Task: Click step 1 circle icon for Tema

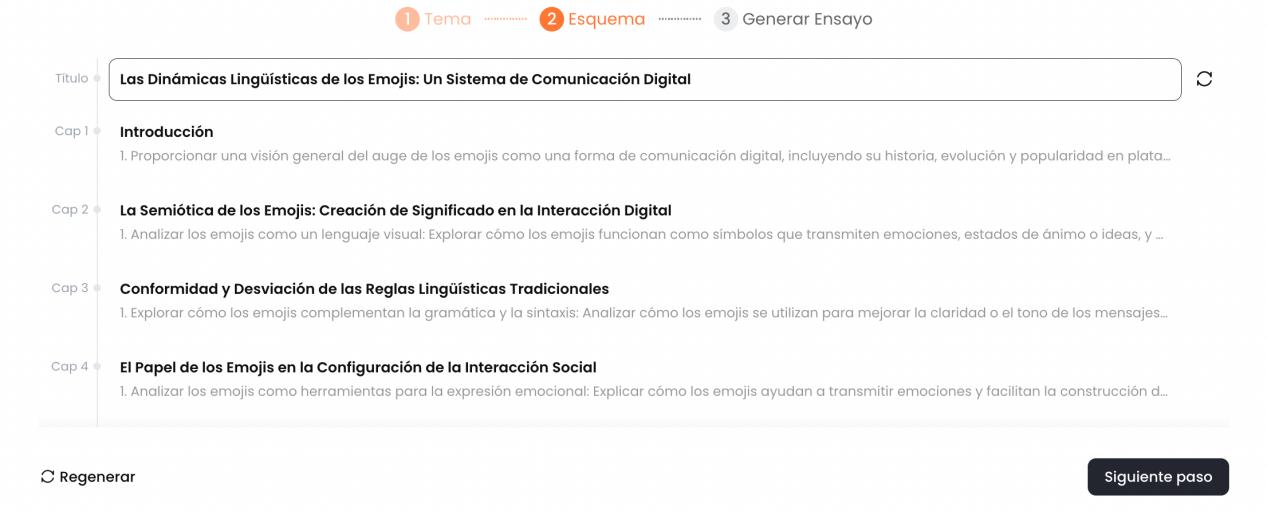Action: click(407, 19)
